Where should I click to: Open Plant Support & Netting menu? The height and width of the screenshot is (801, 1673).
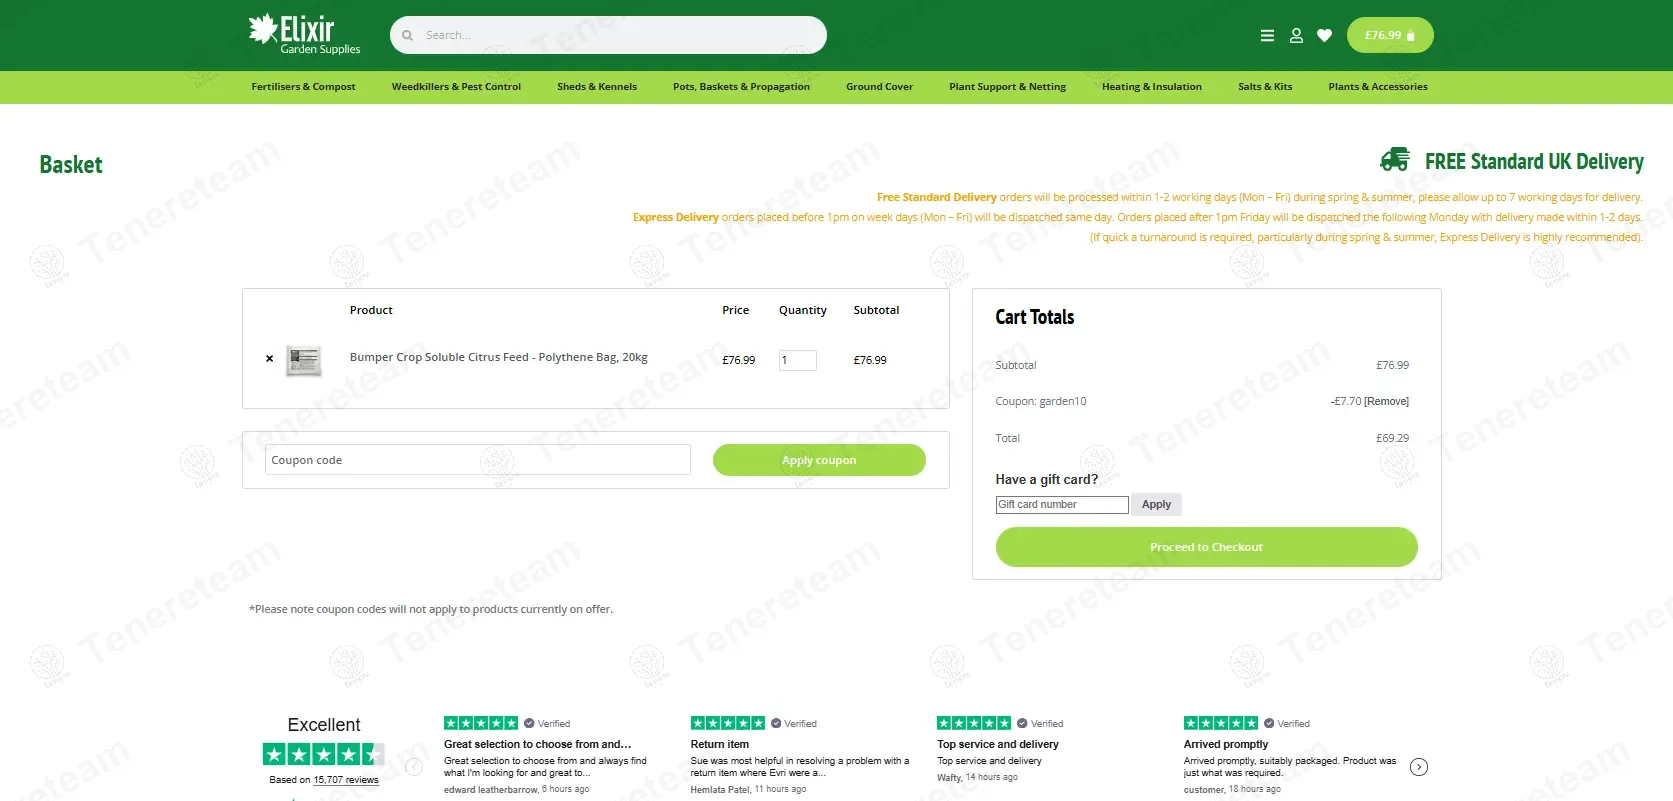coord(1007,87)
